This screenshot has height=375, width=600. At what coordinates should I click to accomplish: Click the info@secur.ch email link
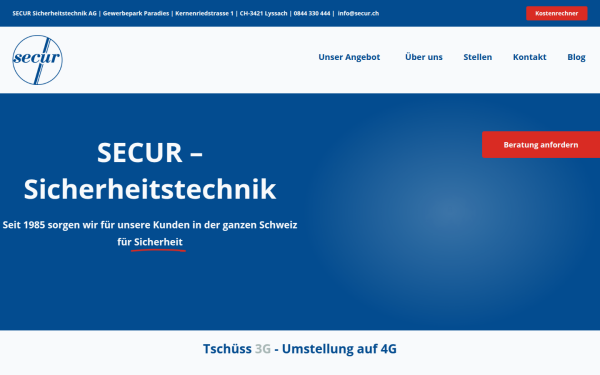click(358, 13)
